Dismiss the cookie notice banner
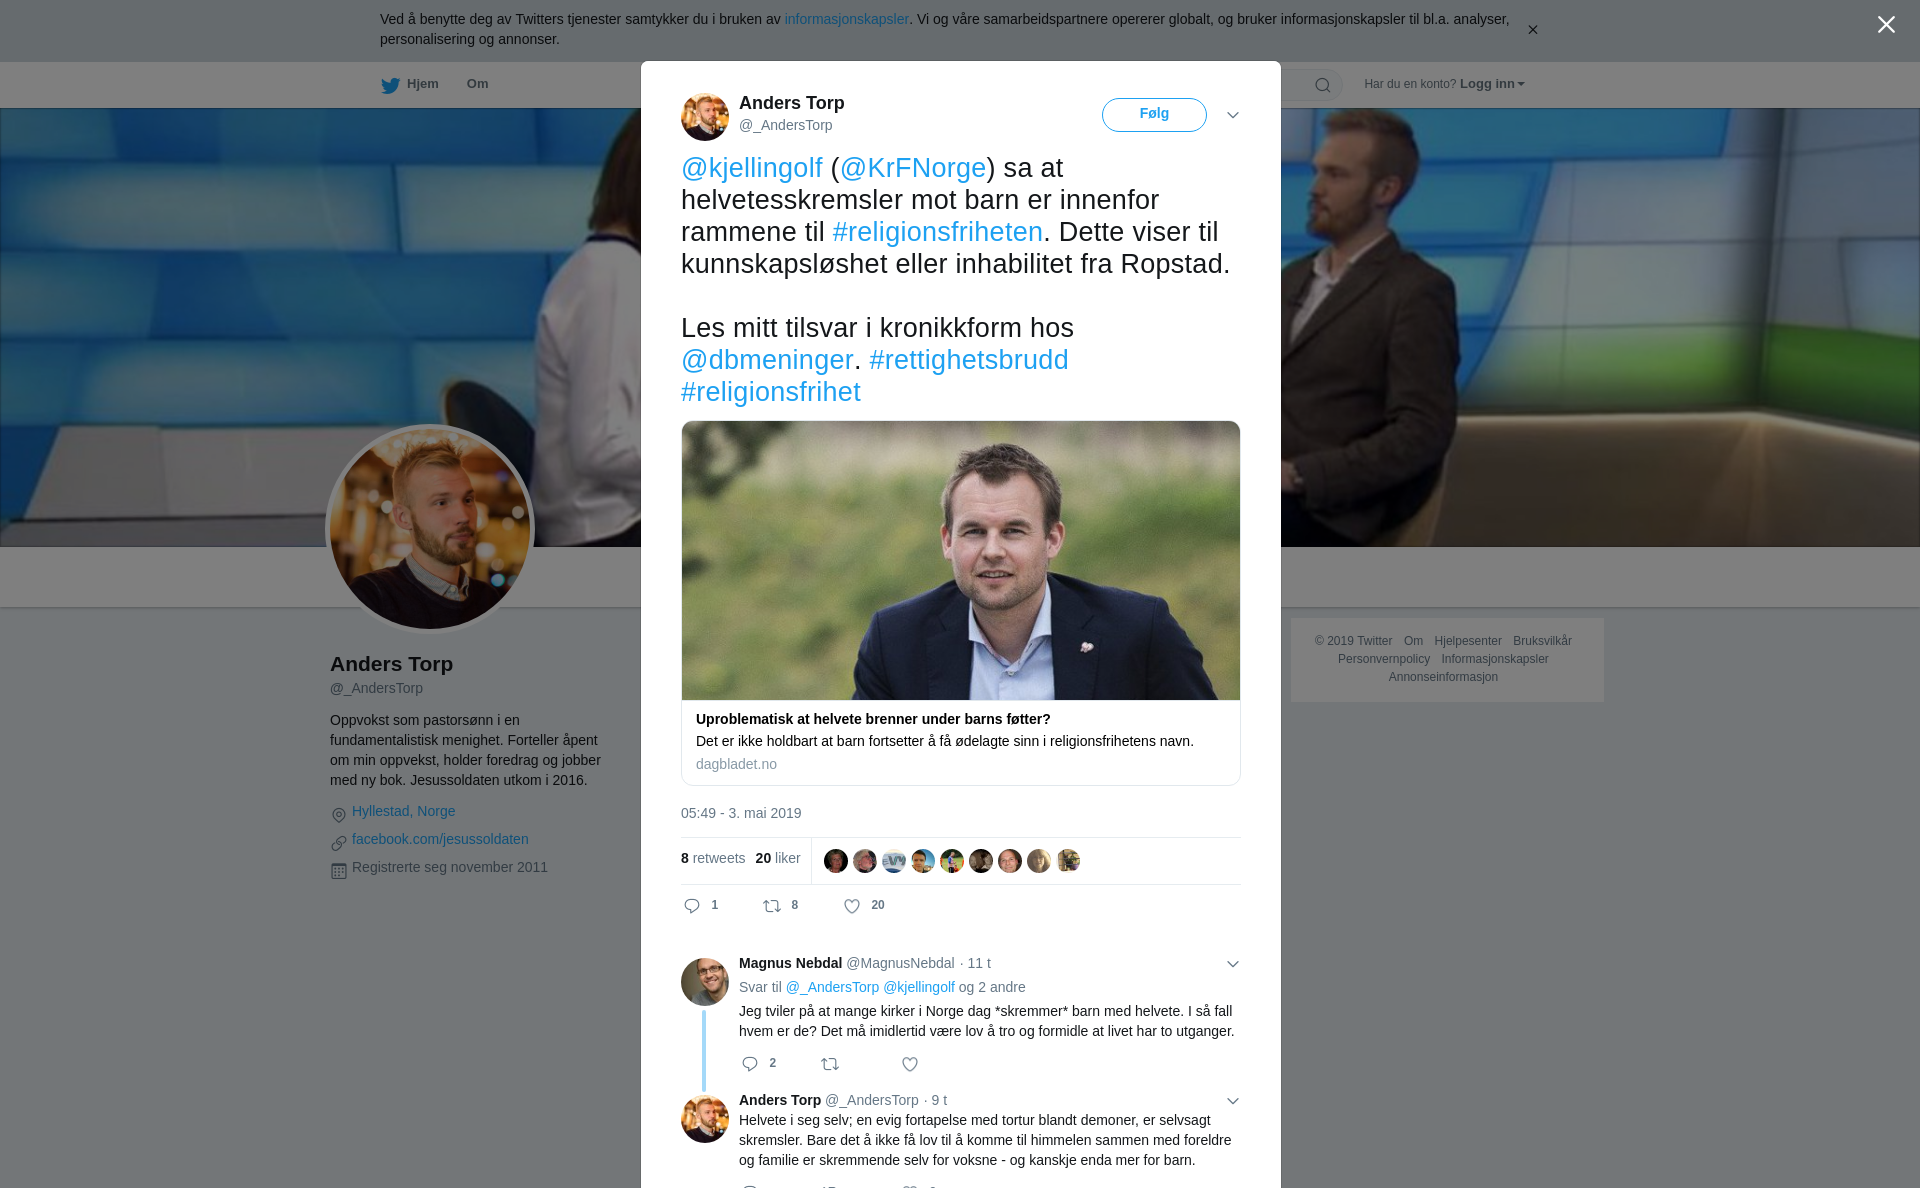Screen dimensions: 1920x1188 pos(1532,30)
